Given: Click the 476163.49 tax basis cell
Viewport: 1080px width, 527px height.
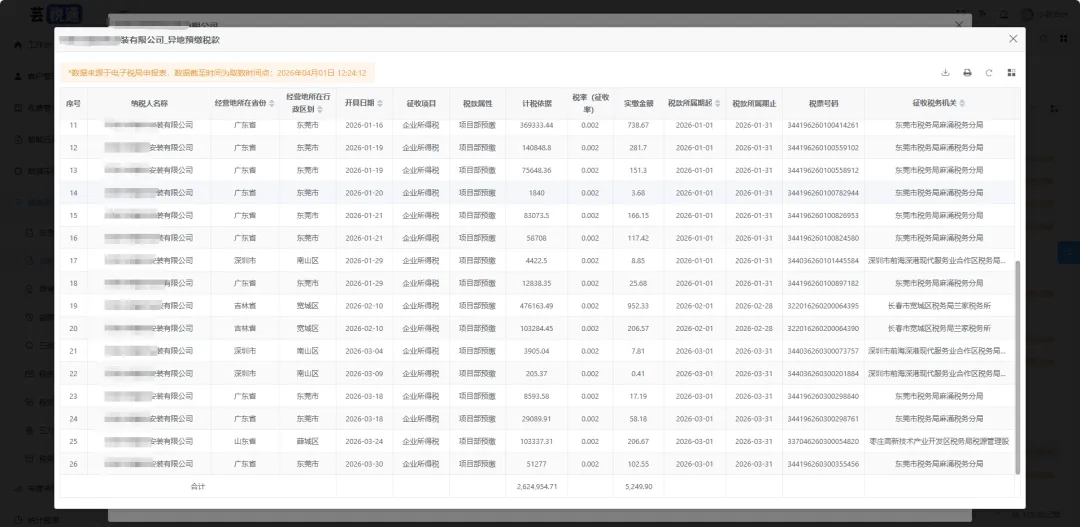Looking at the screenshot, I should (537, 306).
